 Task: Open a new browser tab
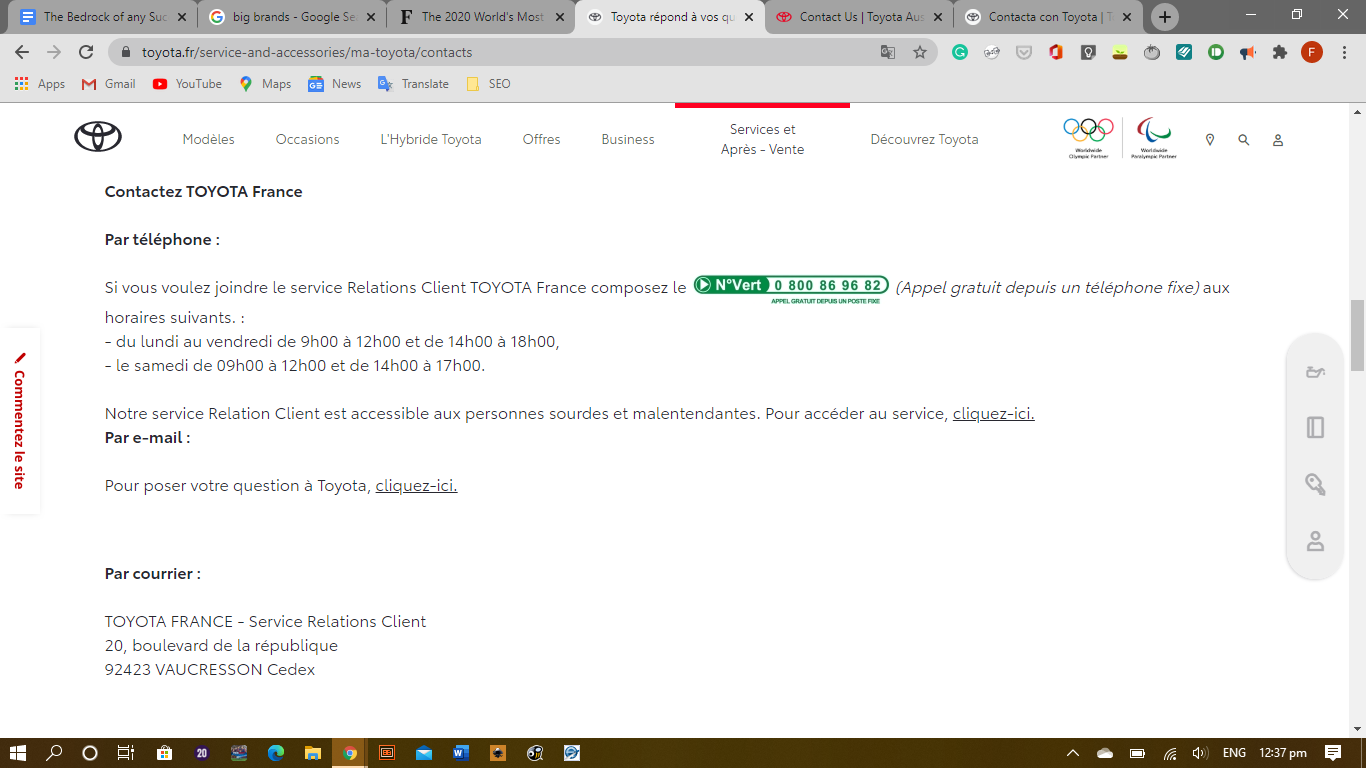point(1165,17)
